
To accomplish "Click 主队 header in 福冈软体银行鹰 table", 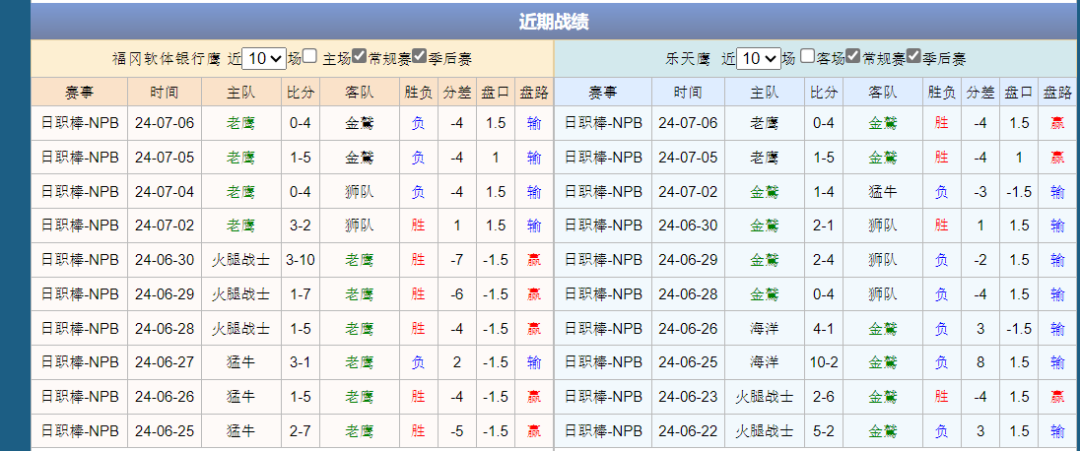I will 241,92.
